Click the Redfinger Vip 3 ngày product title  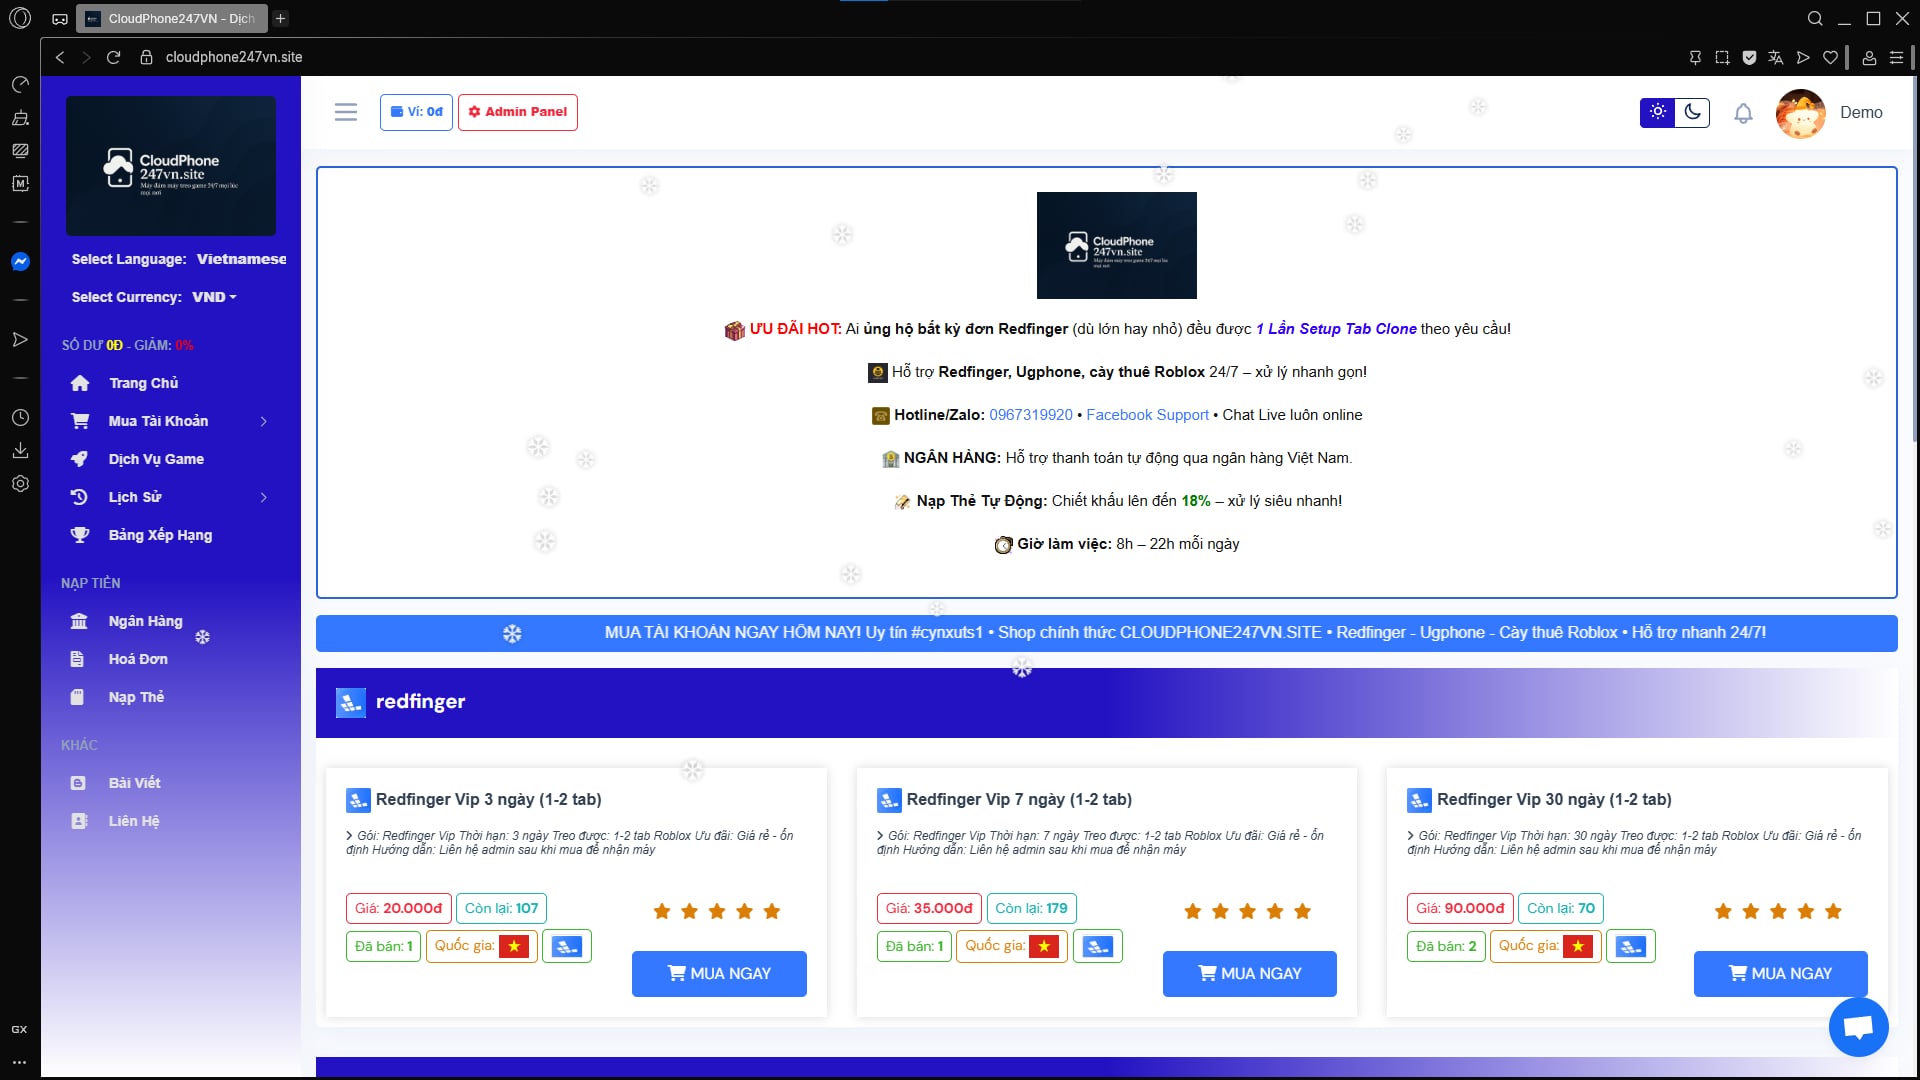488,800
